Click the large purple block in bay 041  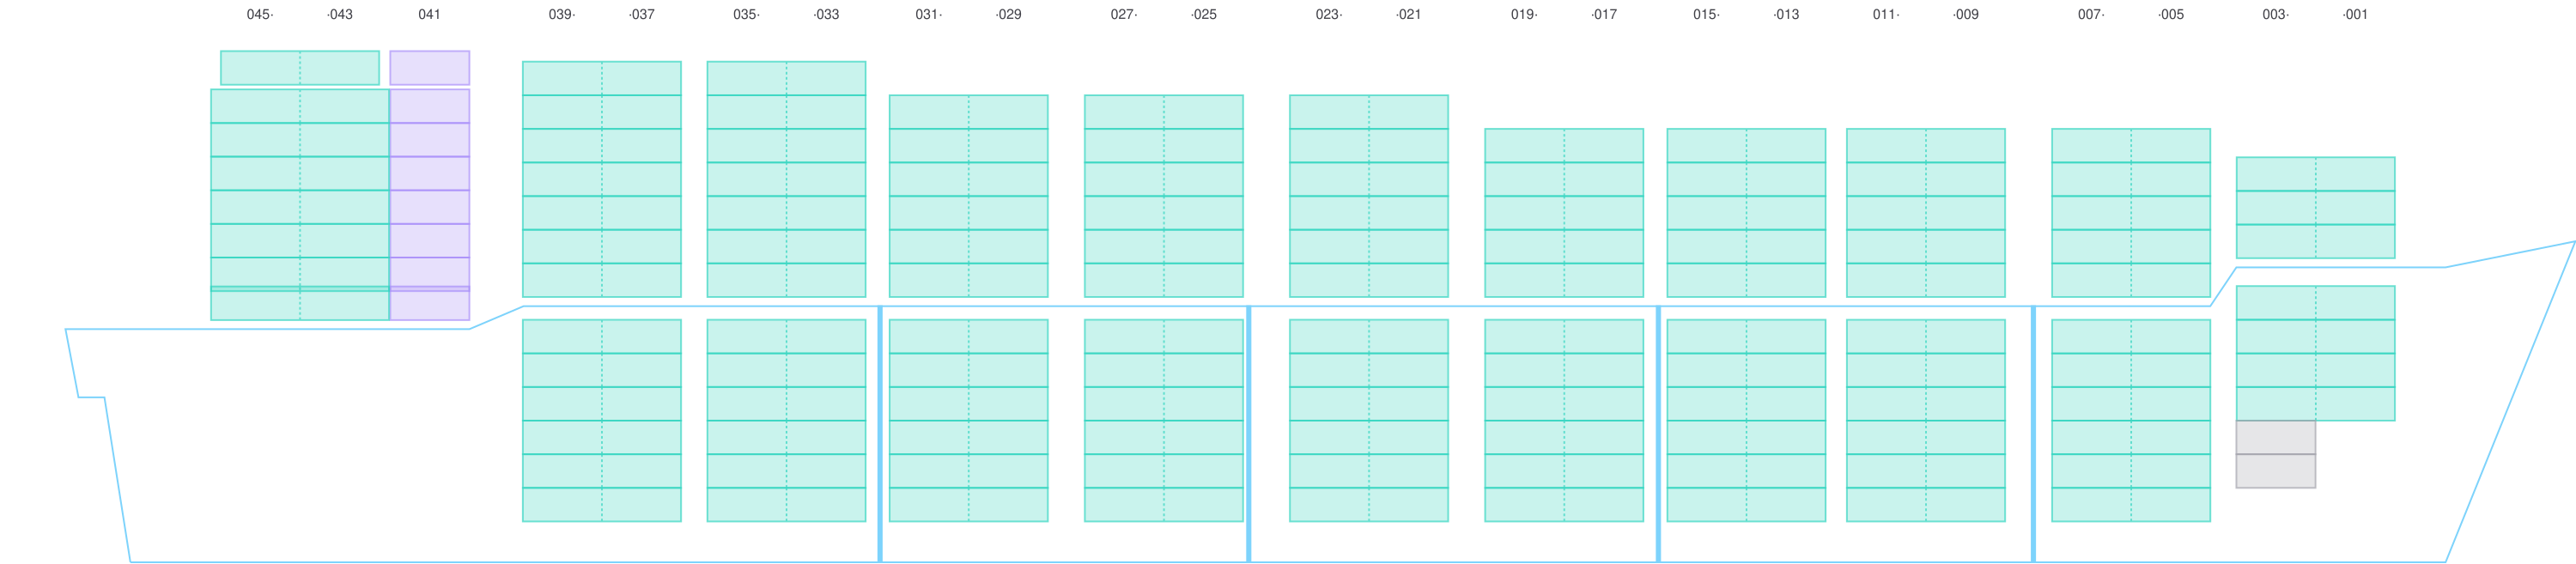[429, 204]
